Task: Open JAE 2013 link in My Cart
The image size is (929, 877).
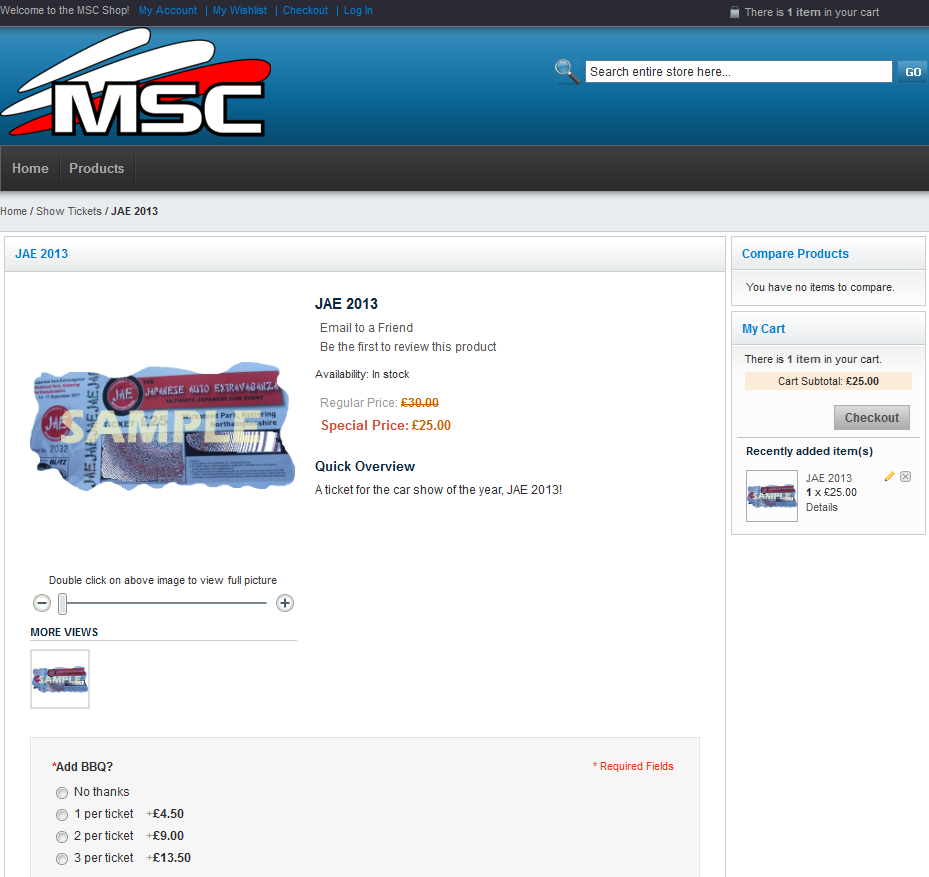Action: tap(828, 478)
